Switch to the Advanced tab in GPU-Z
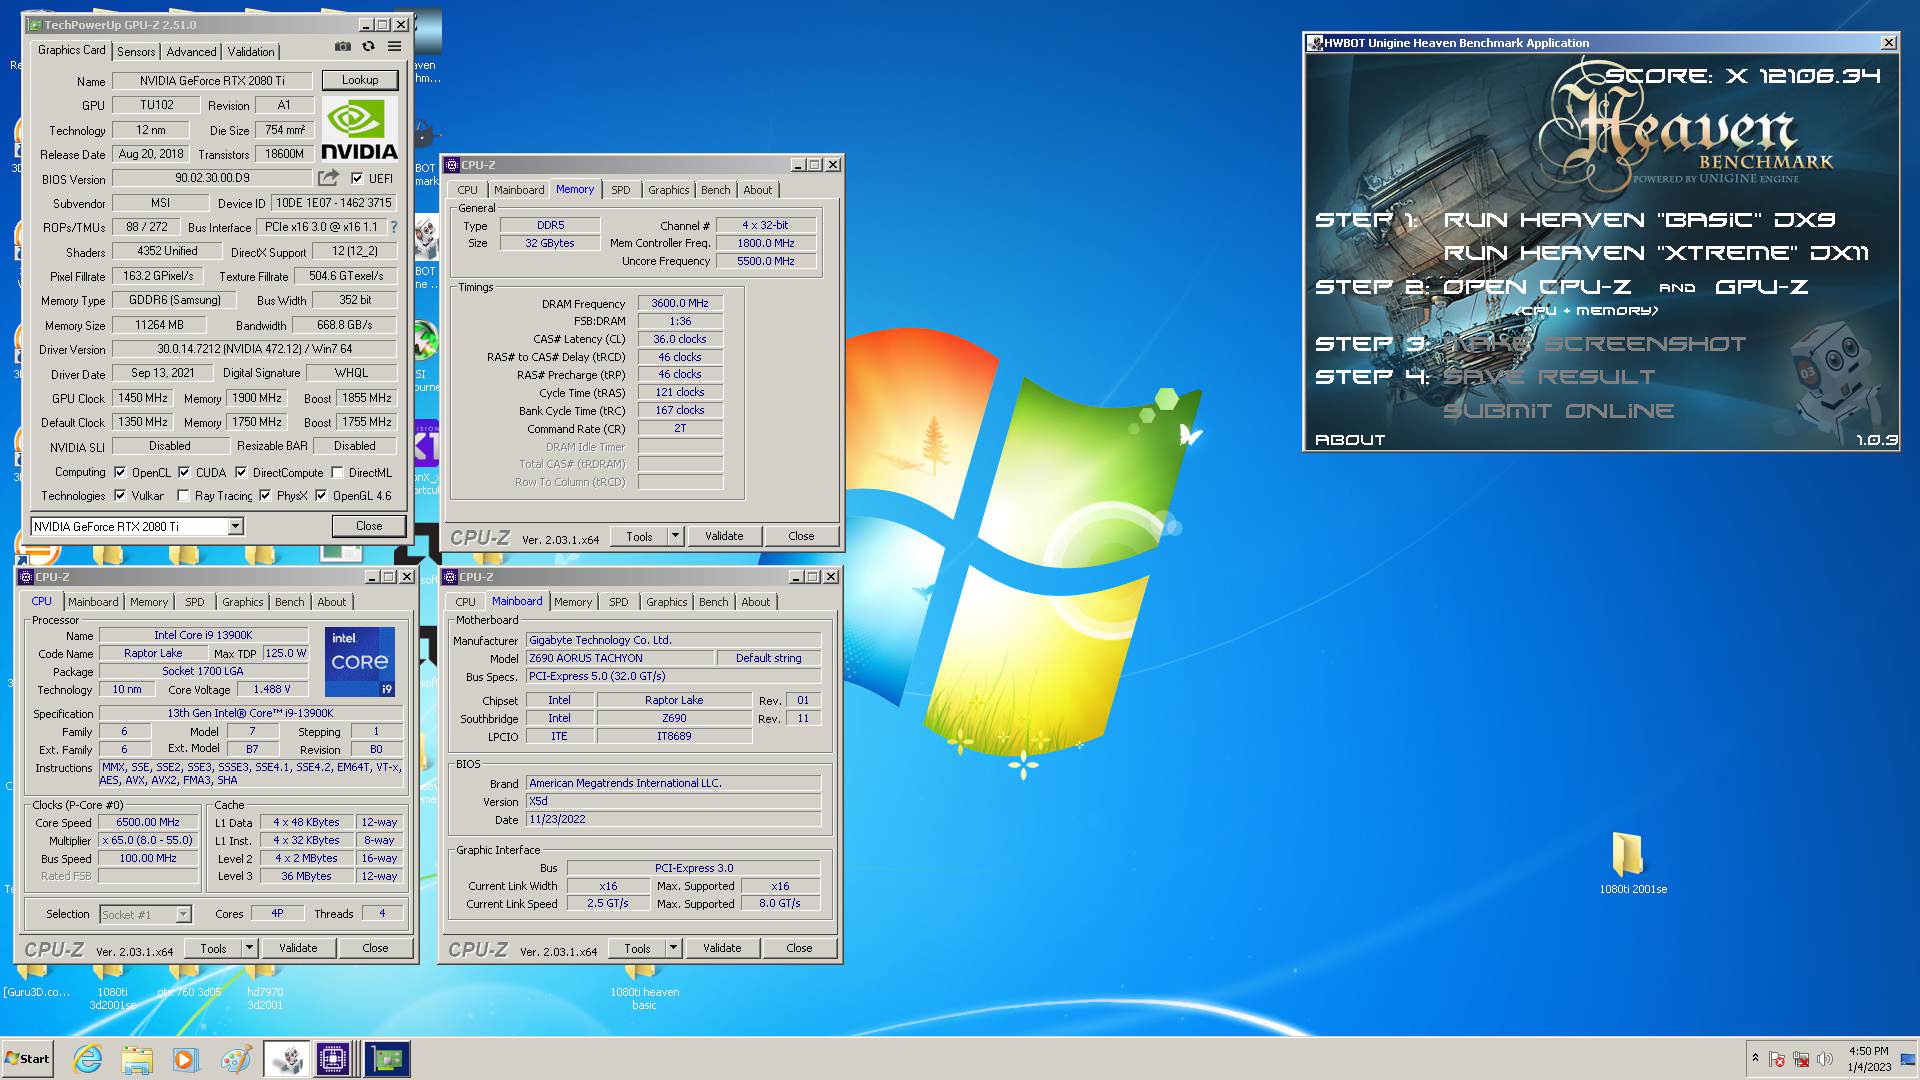 coord(191,52)
